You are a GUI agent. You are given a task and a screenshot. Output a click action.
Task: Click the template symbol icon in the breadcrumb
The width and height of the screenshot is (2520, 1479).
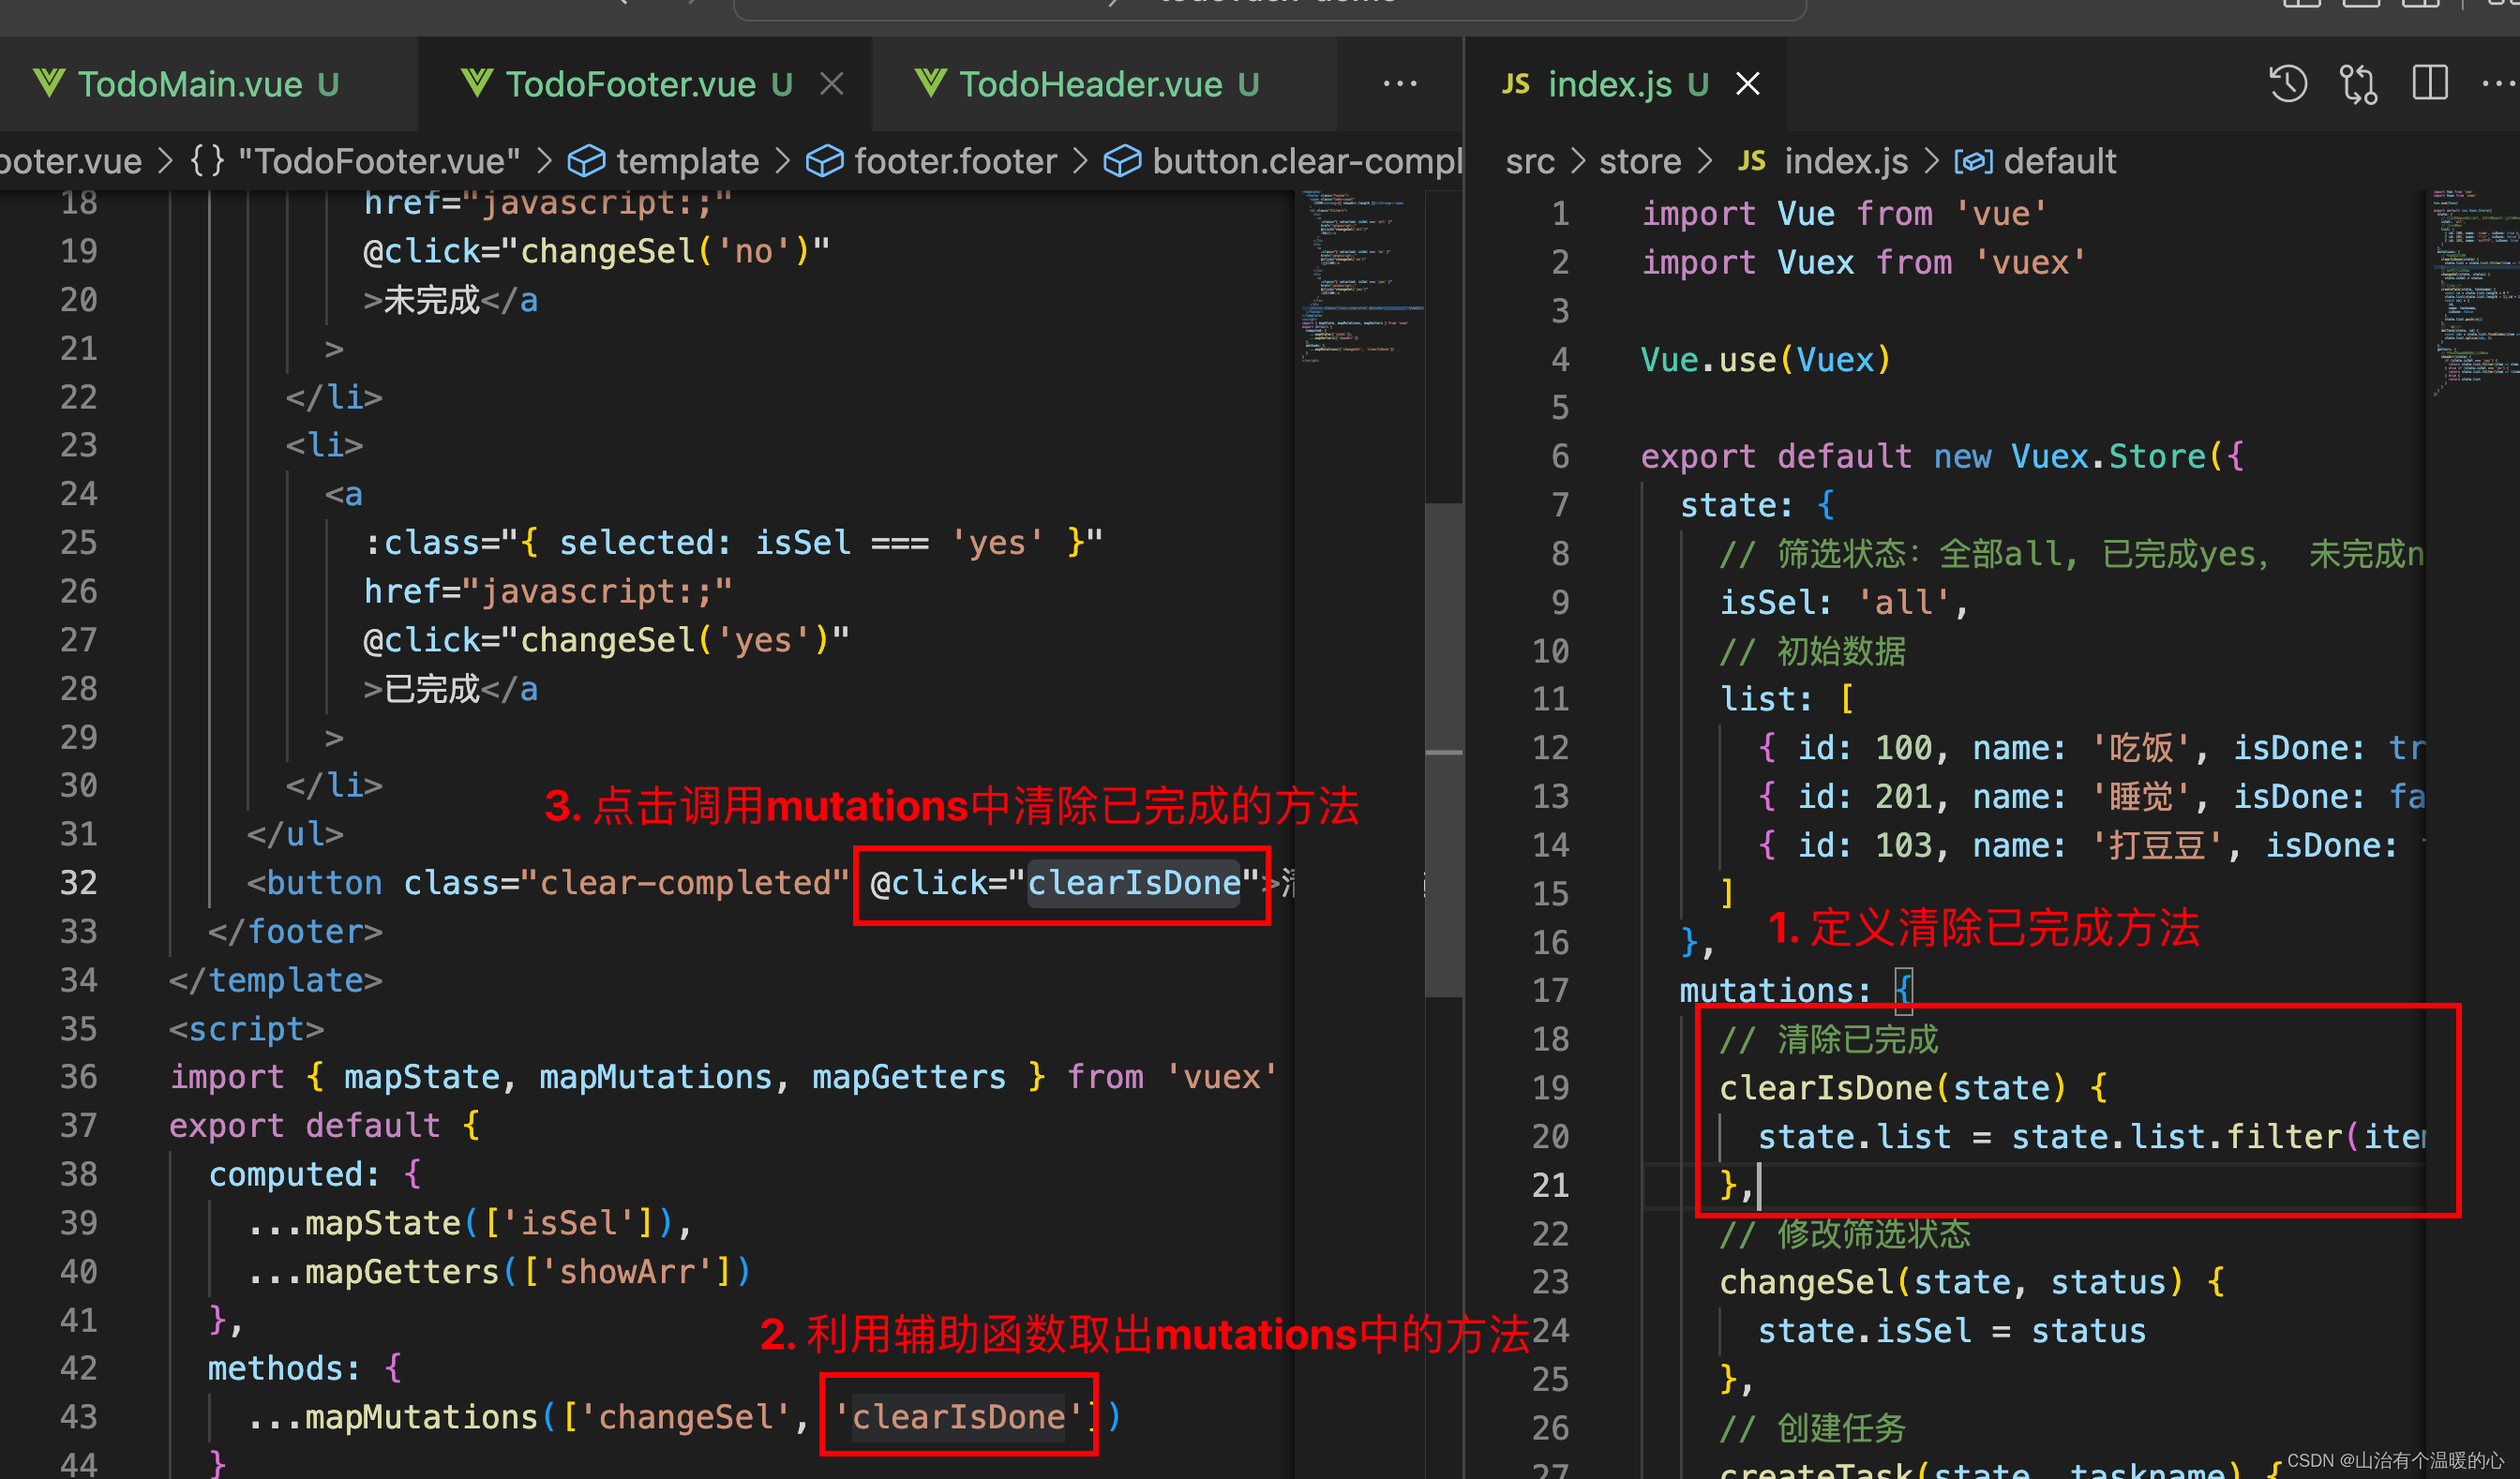pos(587,161)
